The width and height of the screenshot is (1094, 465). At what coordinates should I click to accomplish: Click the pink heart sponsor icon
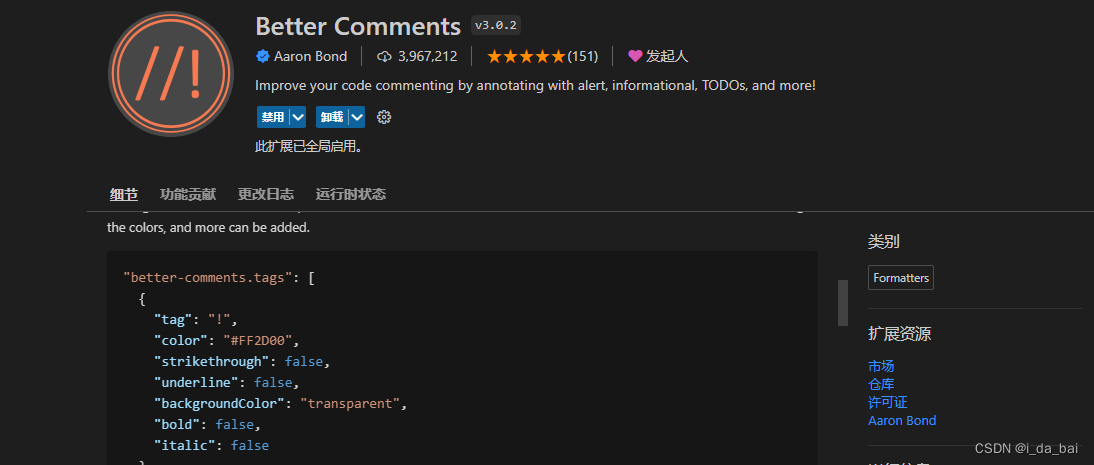635,57
